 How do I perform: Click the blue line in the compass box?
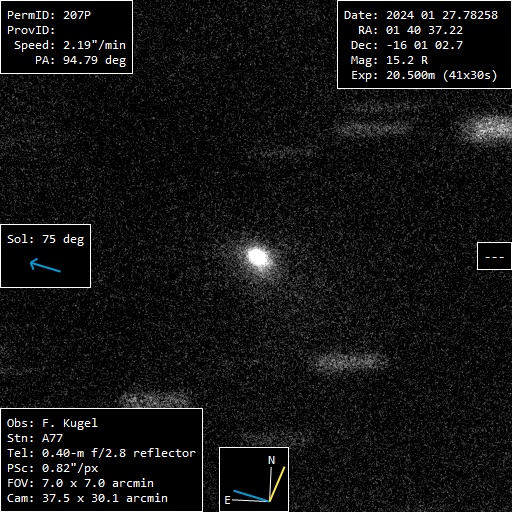(251, 496)
